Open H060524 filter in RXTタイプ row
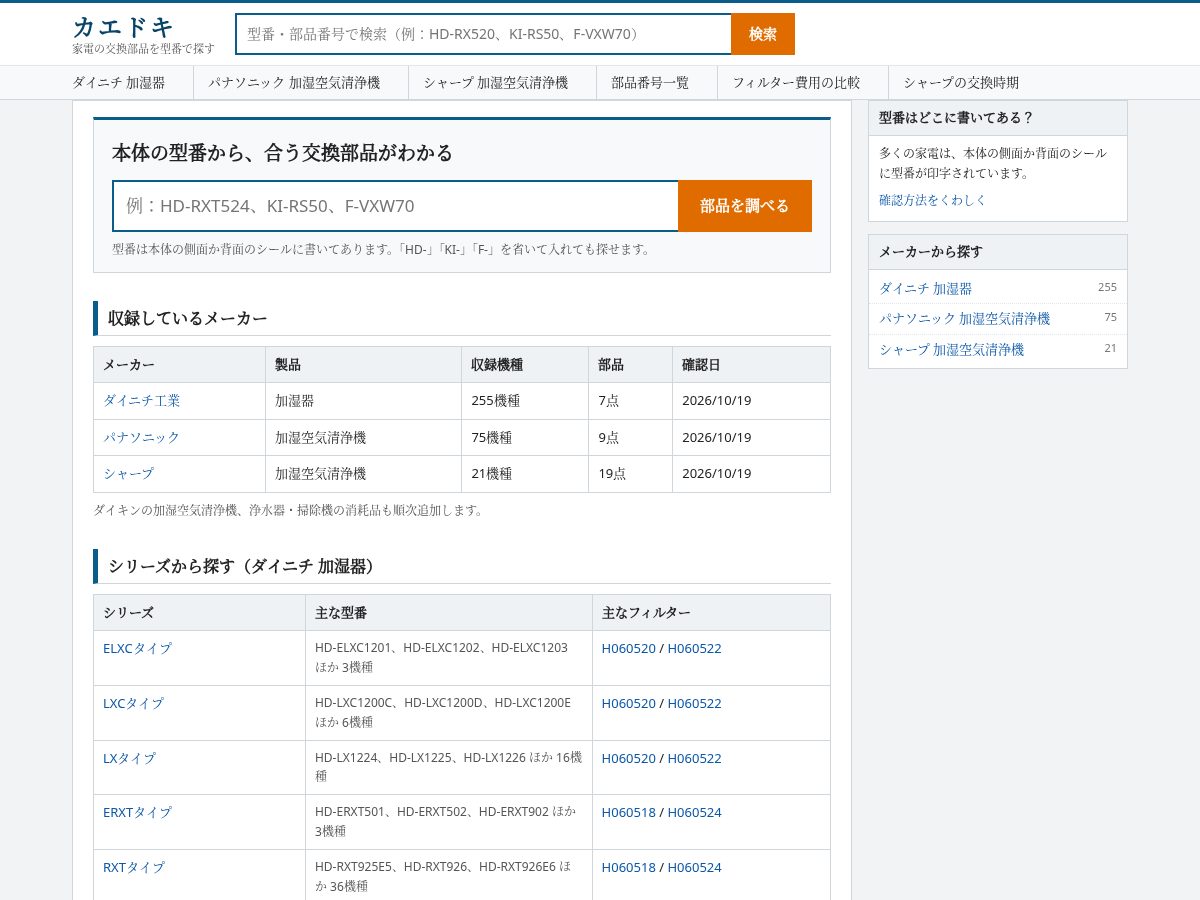This screenshot has width=1200, height=900. (x=695, y=867)
